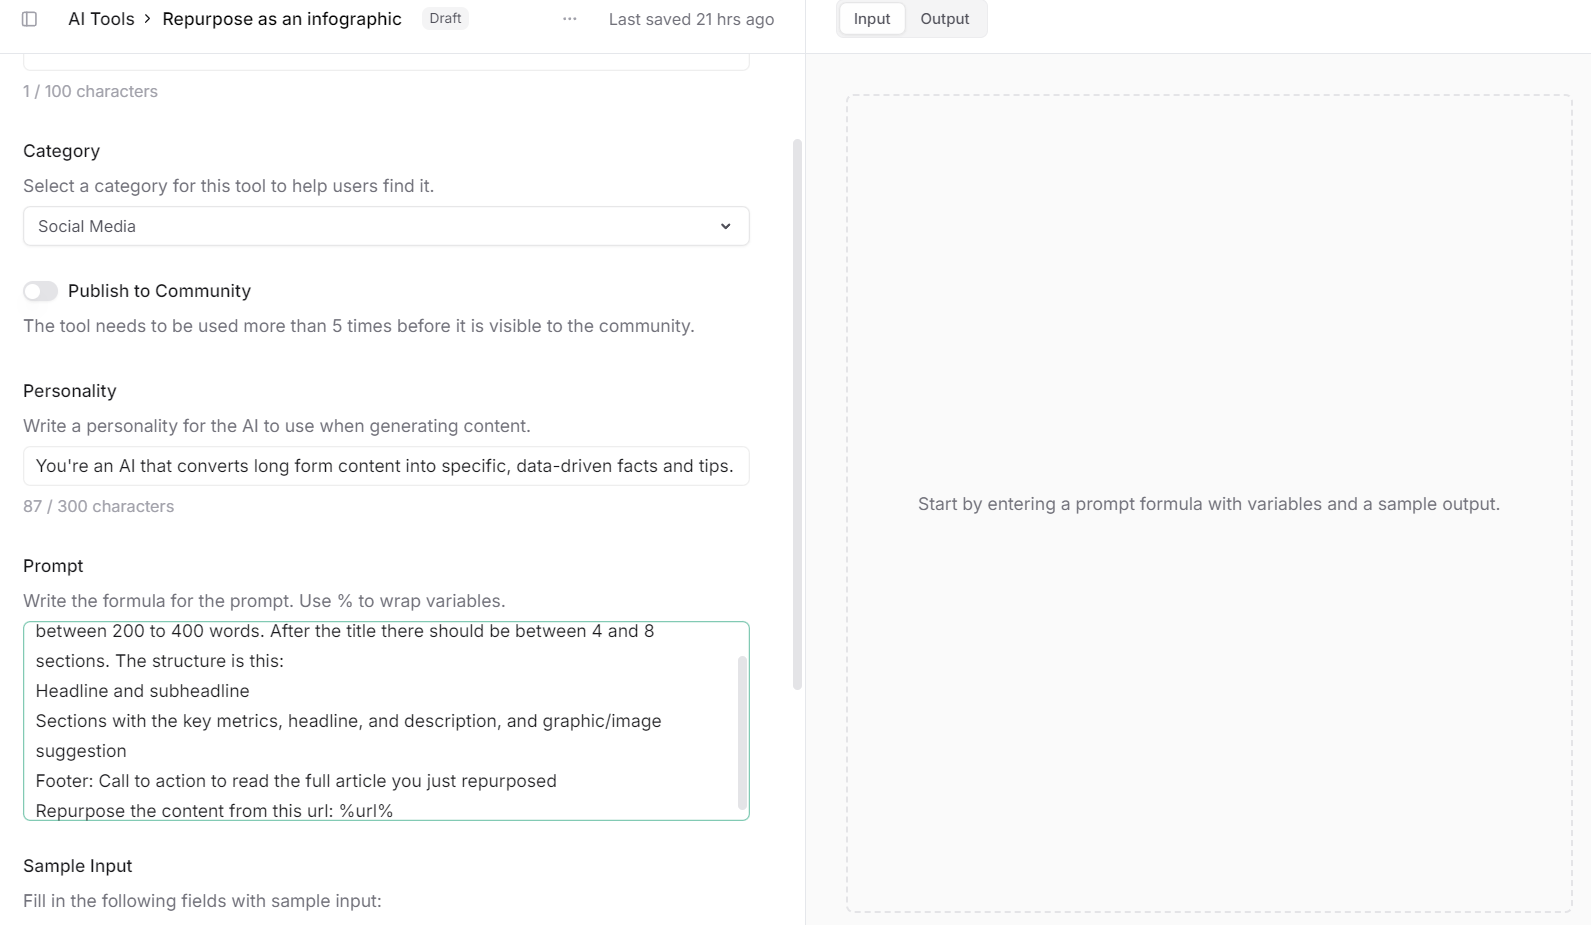Viewport: 1591px width, 925px height.
Task: Click the 1 / 100 characters counter
Action: point(90,92)
